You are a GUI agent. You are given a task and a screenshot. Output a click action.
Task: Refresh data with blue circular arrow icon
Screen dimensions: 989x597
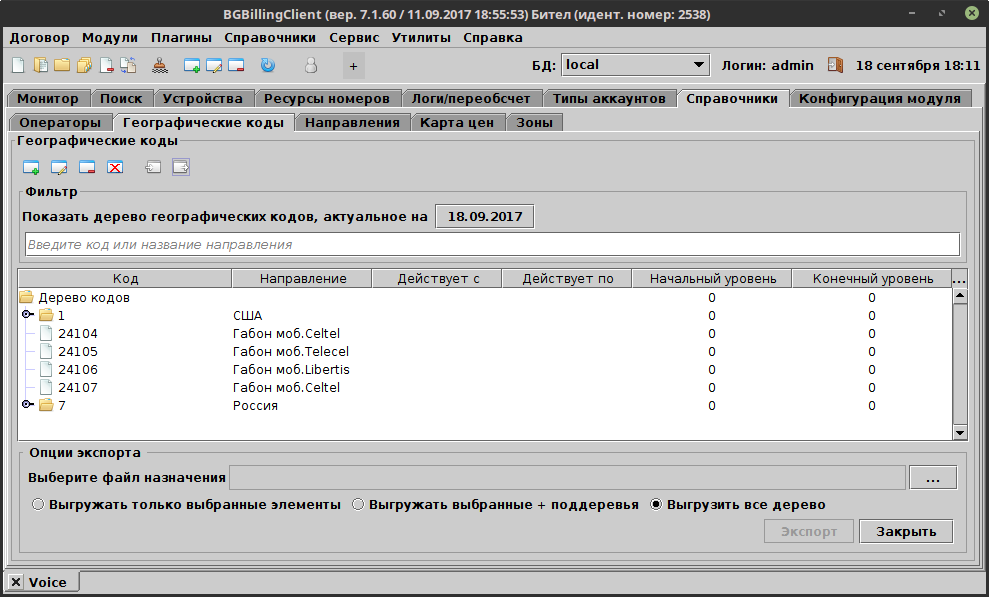[x=266, y=65]
